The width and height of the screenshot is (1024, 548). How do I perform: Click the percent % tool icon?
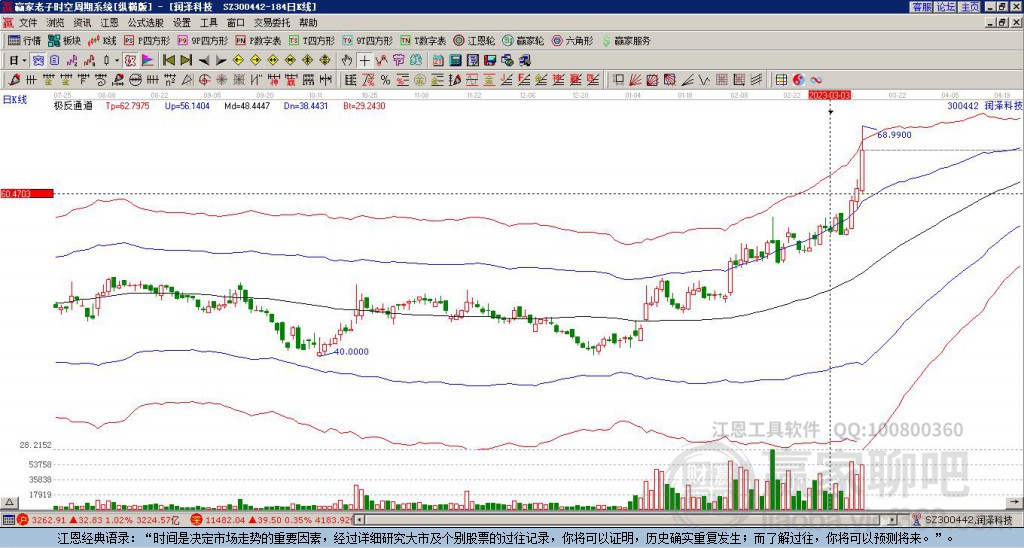coord(385,80)
